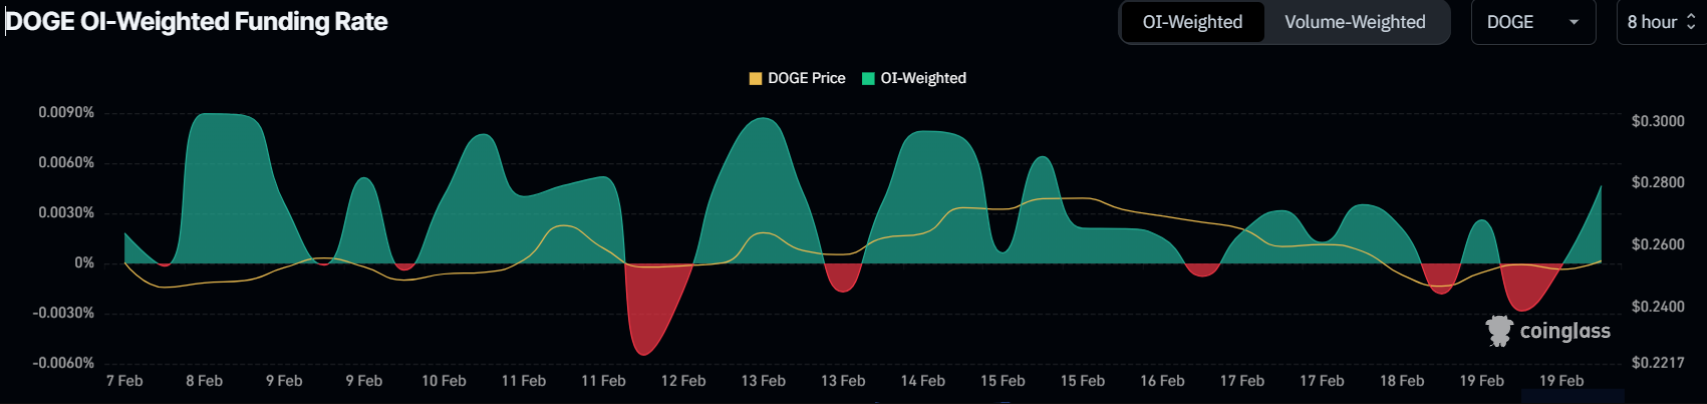Click the $0.3000 price axis label
This screenshot has width=1707, height=404.
tap(1658, 121)
